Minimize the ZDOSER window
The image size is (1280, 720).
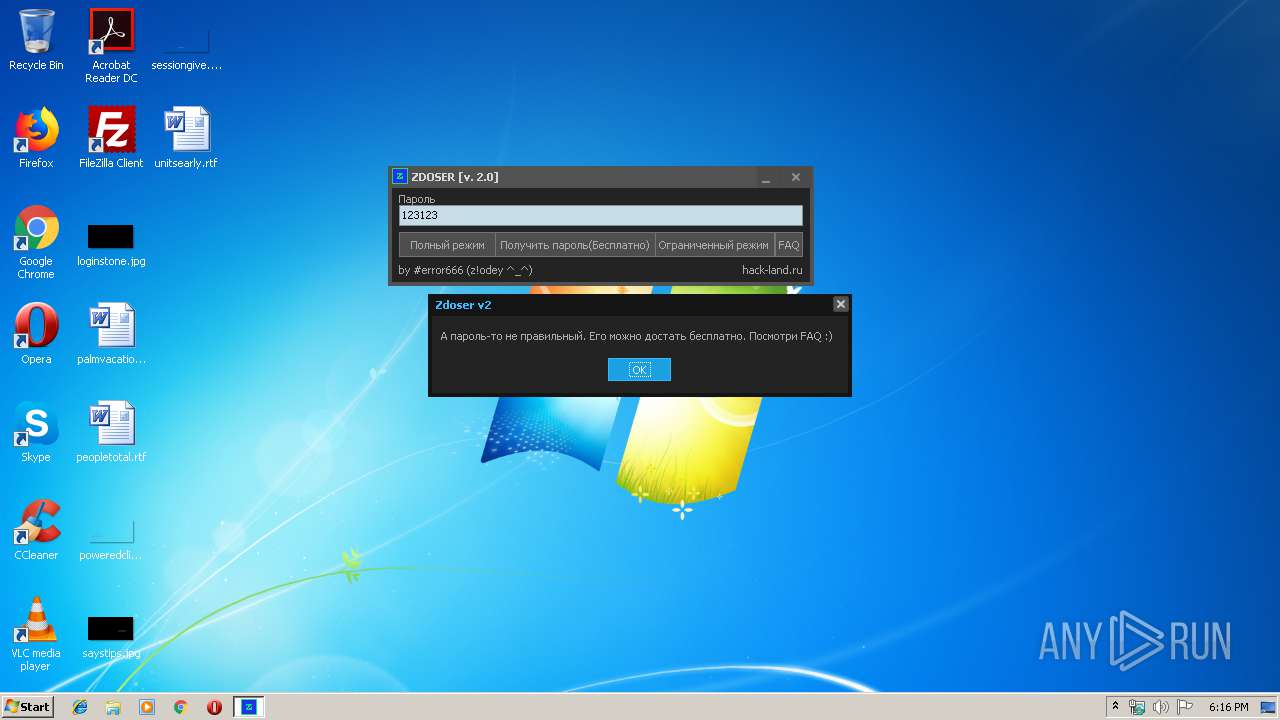766,177
